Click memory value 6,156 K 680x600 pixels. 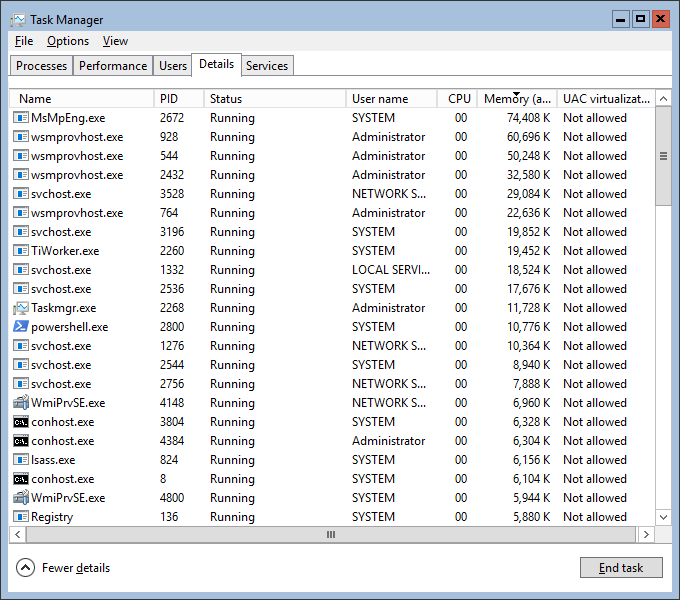point(531,460)
